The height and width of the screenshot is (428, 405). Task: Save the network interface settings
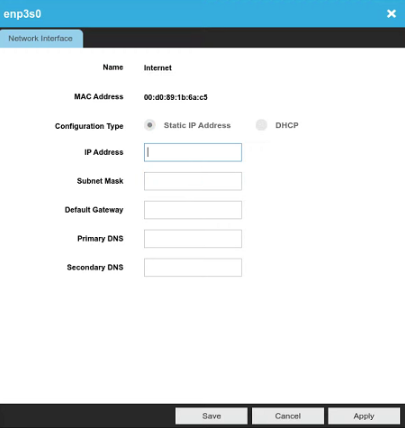point(211,416)
